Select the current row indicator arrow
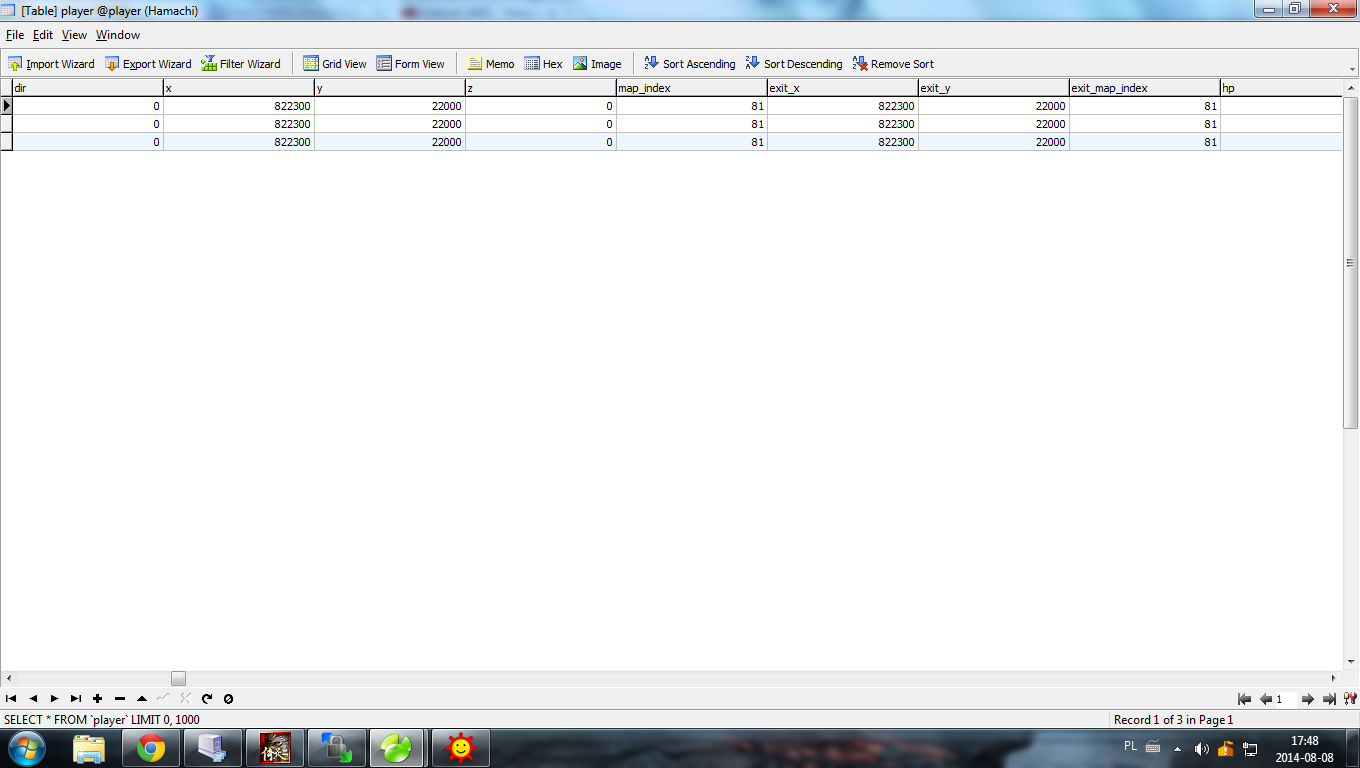Image resolution: width=1360 pixels, height=768 pixels. click(x=6, y=105)
